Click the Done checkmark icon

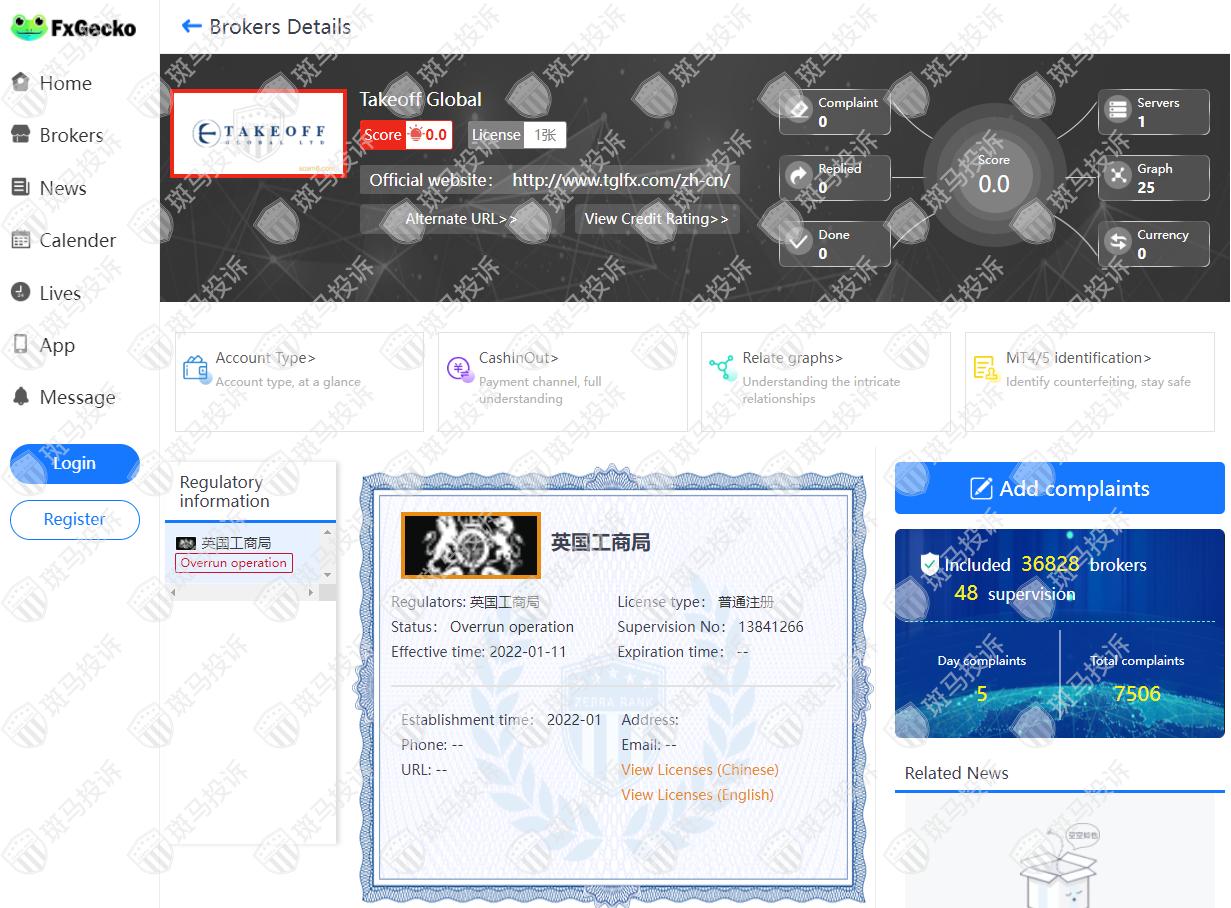point(798,242)
